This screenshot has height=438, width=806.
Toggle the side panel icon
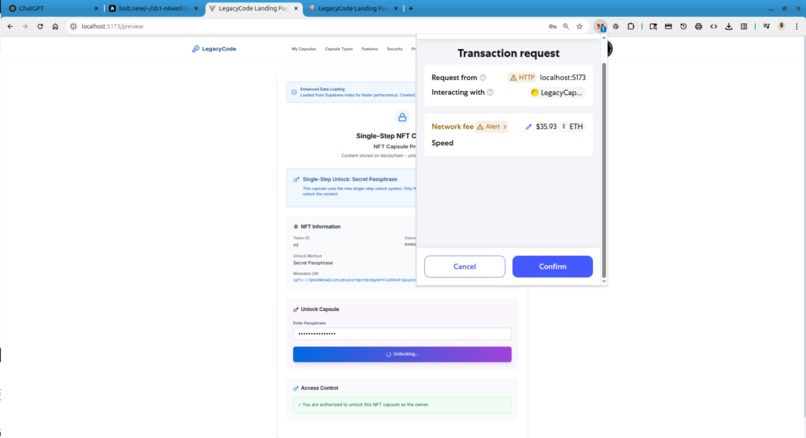tap(744, 26)
